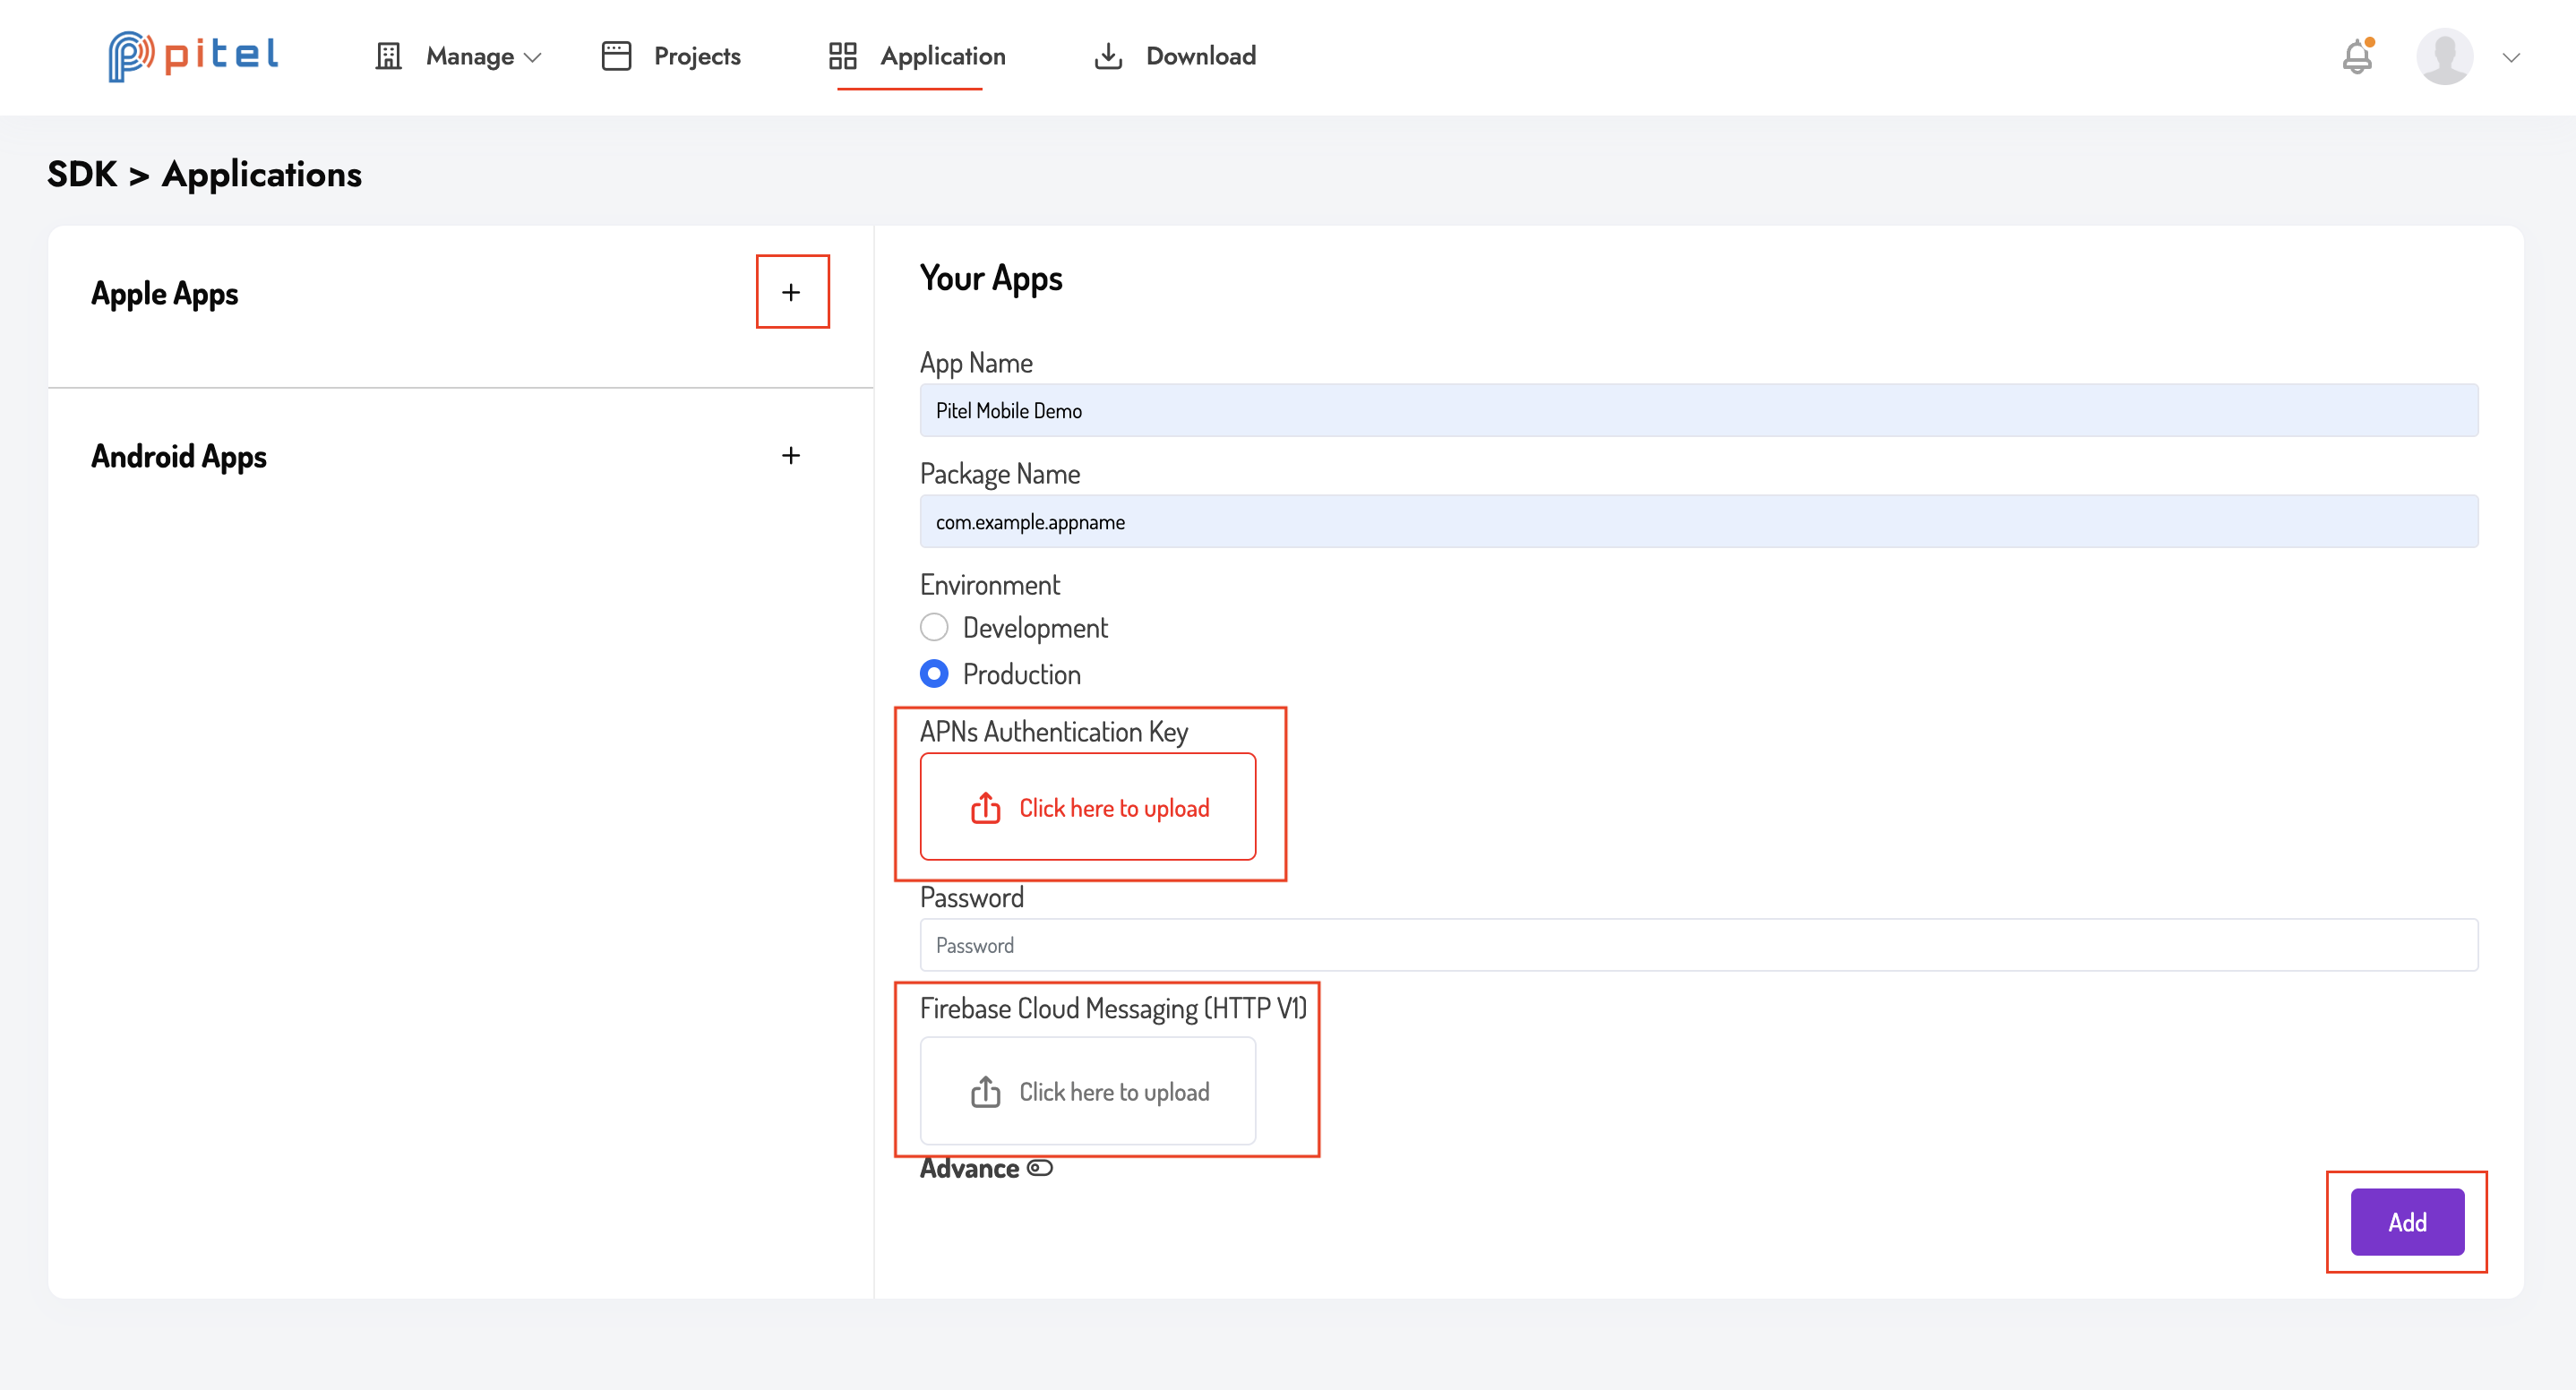Screen dimensions: 2576x1390
Task: Click the Projects window icon
Action: (616, 56)
